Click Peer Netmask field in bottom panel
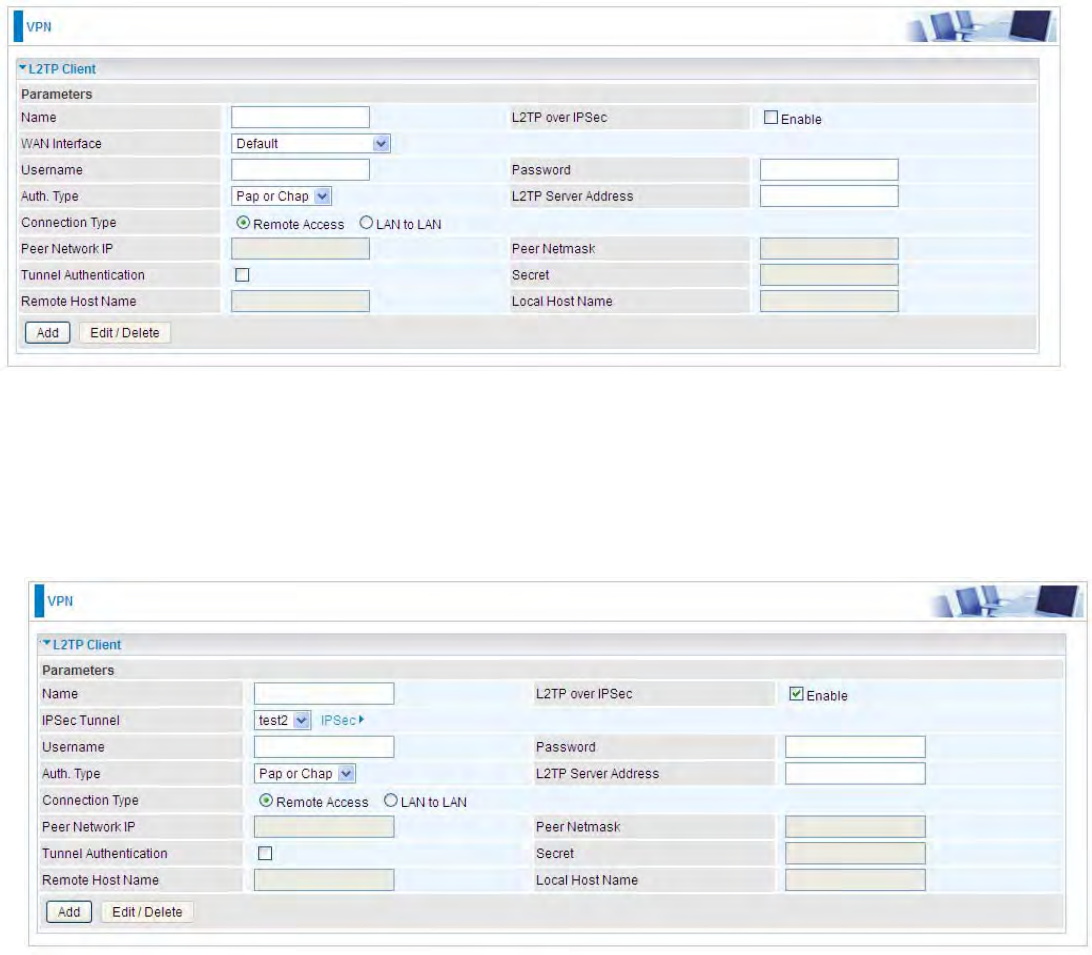Image resolution: width=1092 pixels, height=955 pixels. (855, 827)
